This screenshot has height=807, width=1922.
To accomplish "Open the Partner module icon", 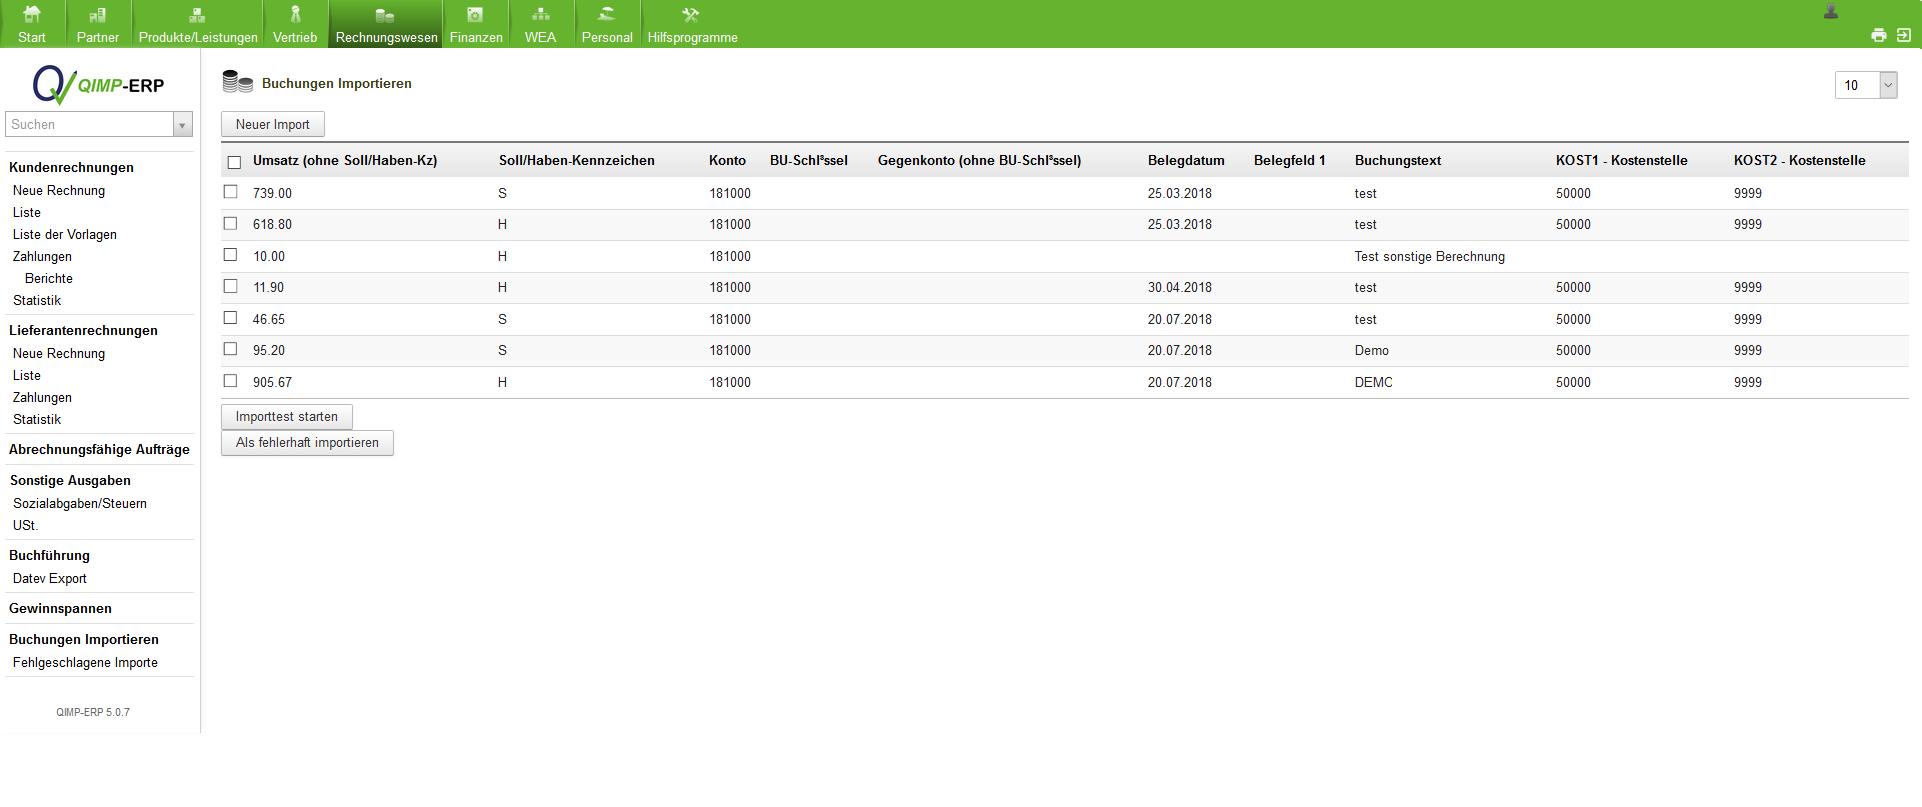I will tap(97, 15).
